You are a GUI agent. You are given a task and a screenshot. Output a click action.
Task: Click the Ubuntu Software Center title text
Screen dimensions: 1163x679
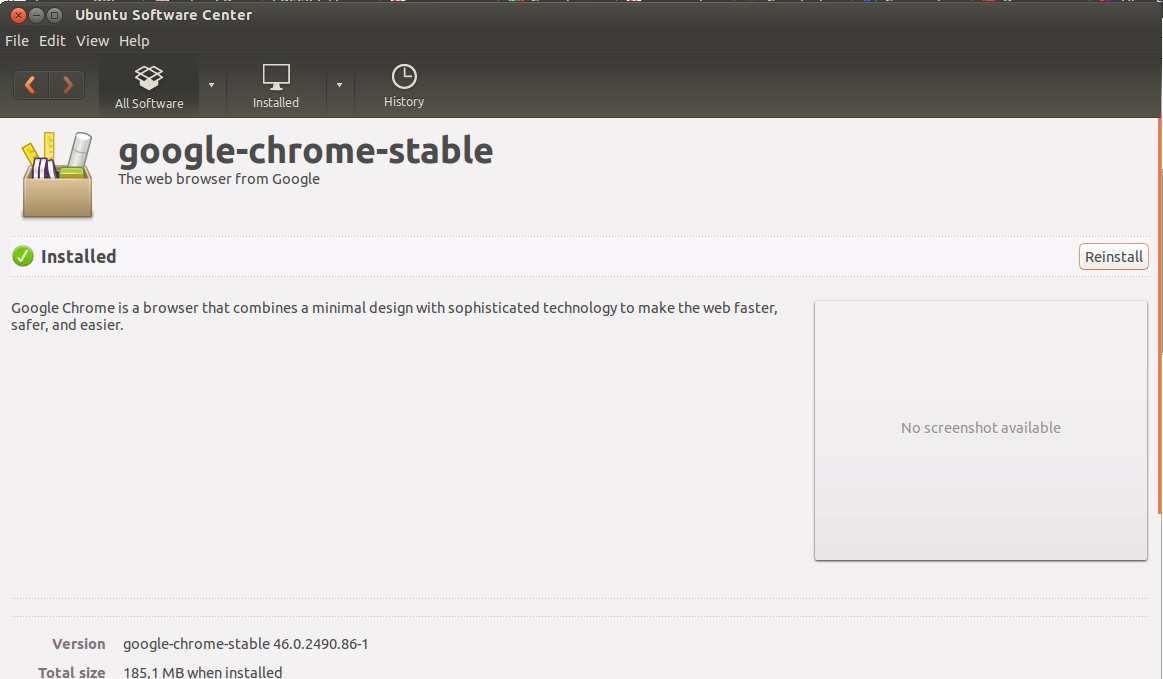pyautogui.click(x=163, y=15)
